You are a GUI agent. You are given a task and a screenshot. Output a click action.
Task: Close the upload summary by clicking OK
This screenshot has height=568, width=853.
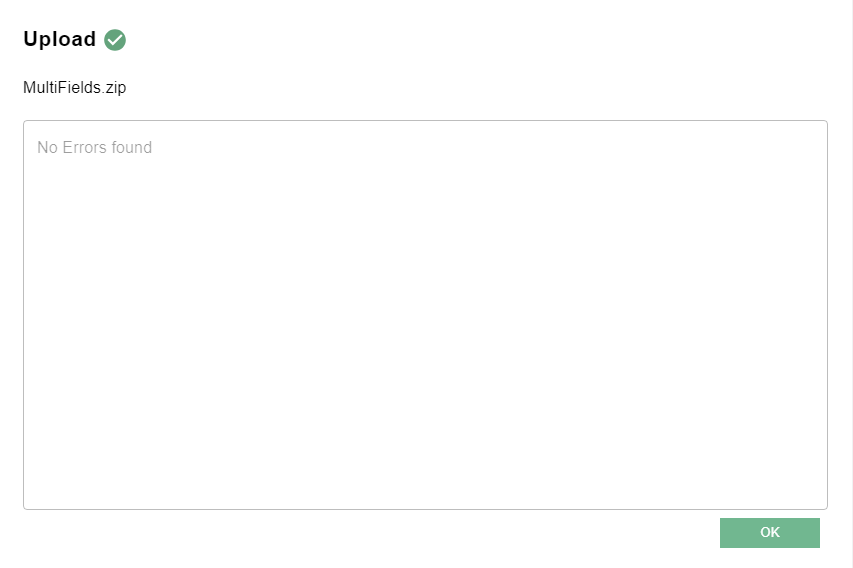[769, 533]
